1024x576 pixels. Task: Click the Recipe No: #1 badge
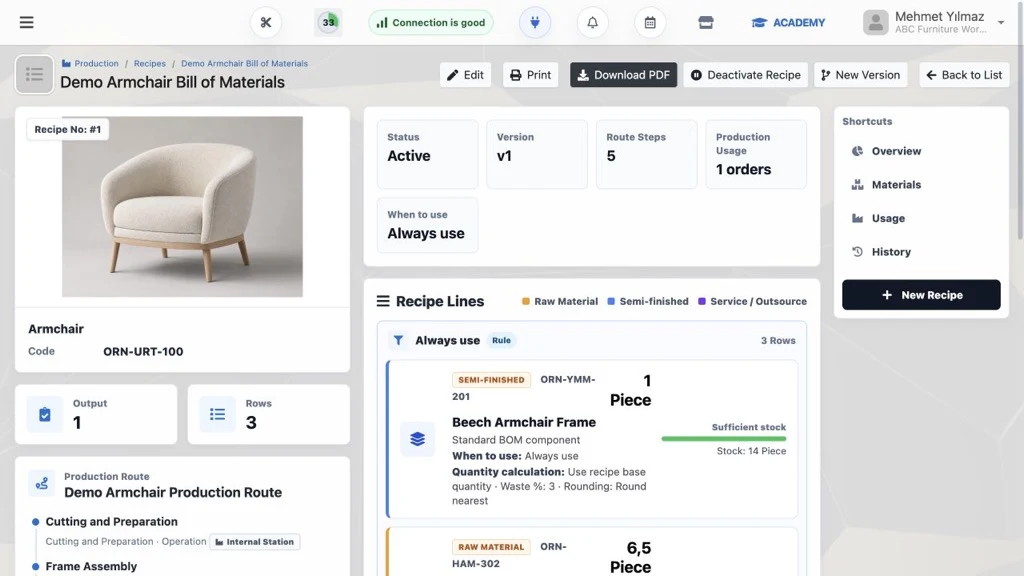point(68,129)
